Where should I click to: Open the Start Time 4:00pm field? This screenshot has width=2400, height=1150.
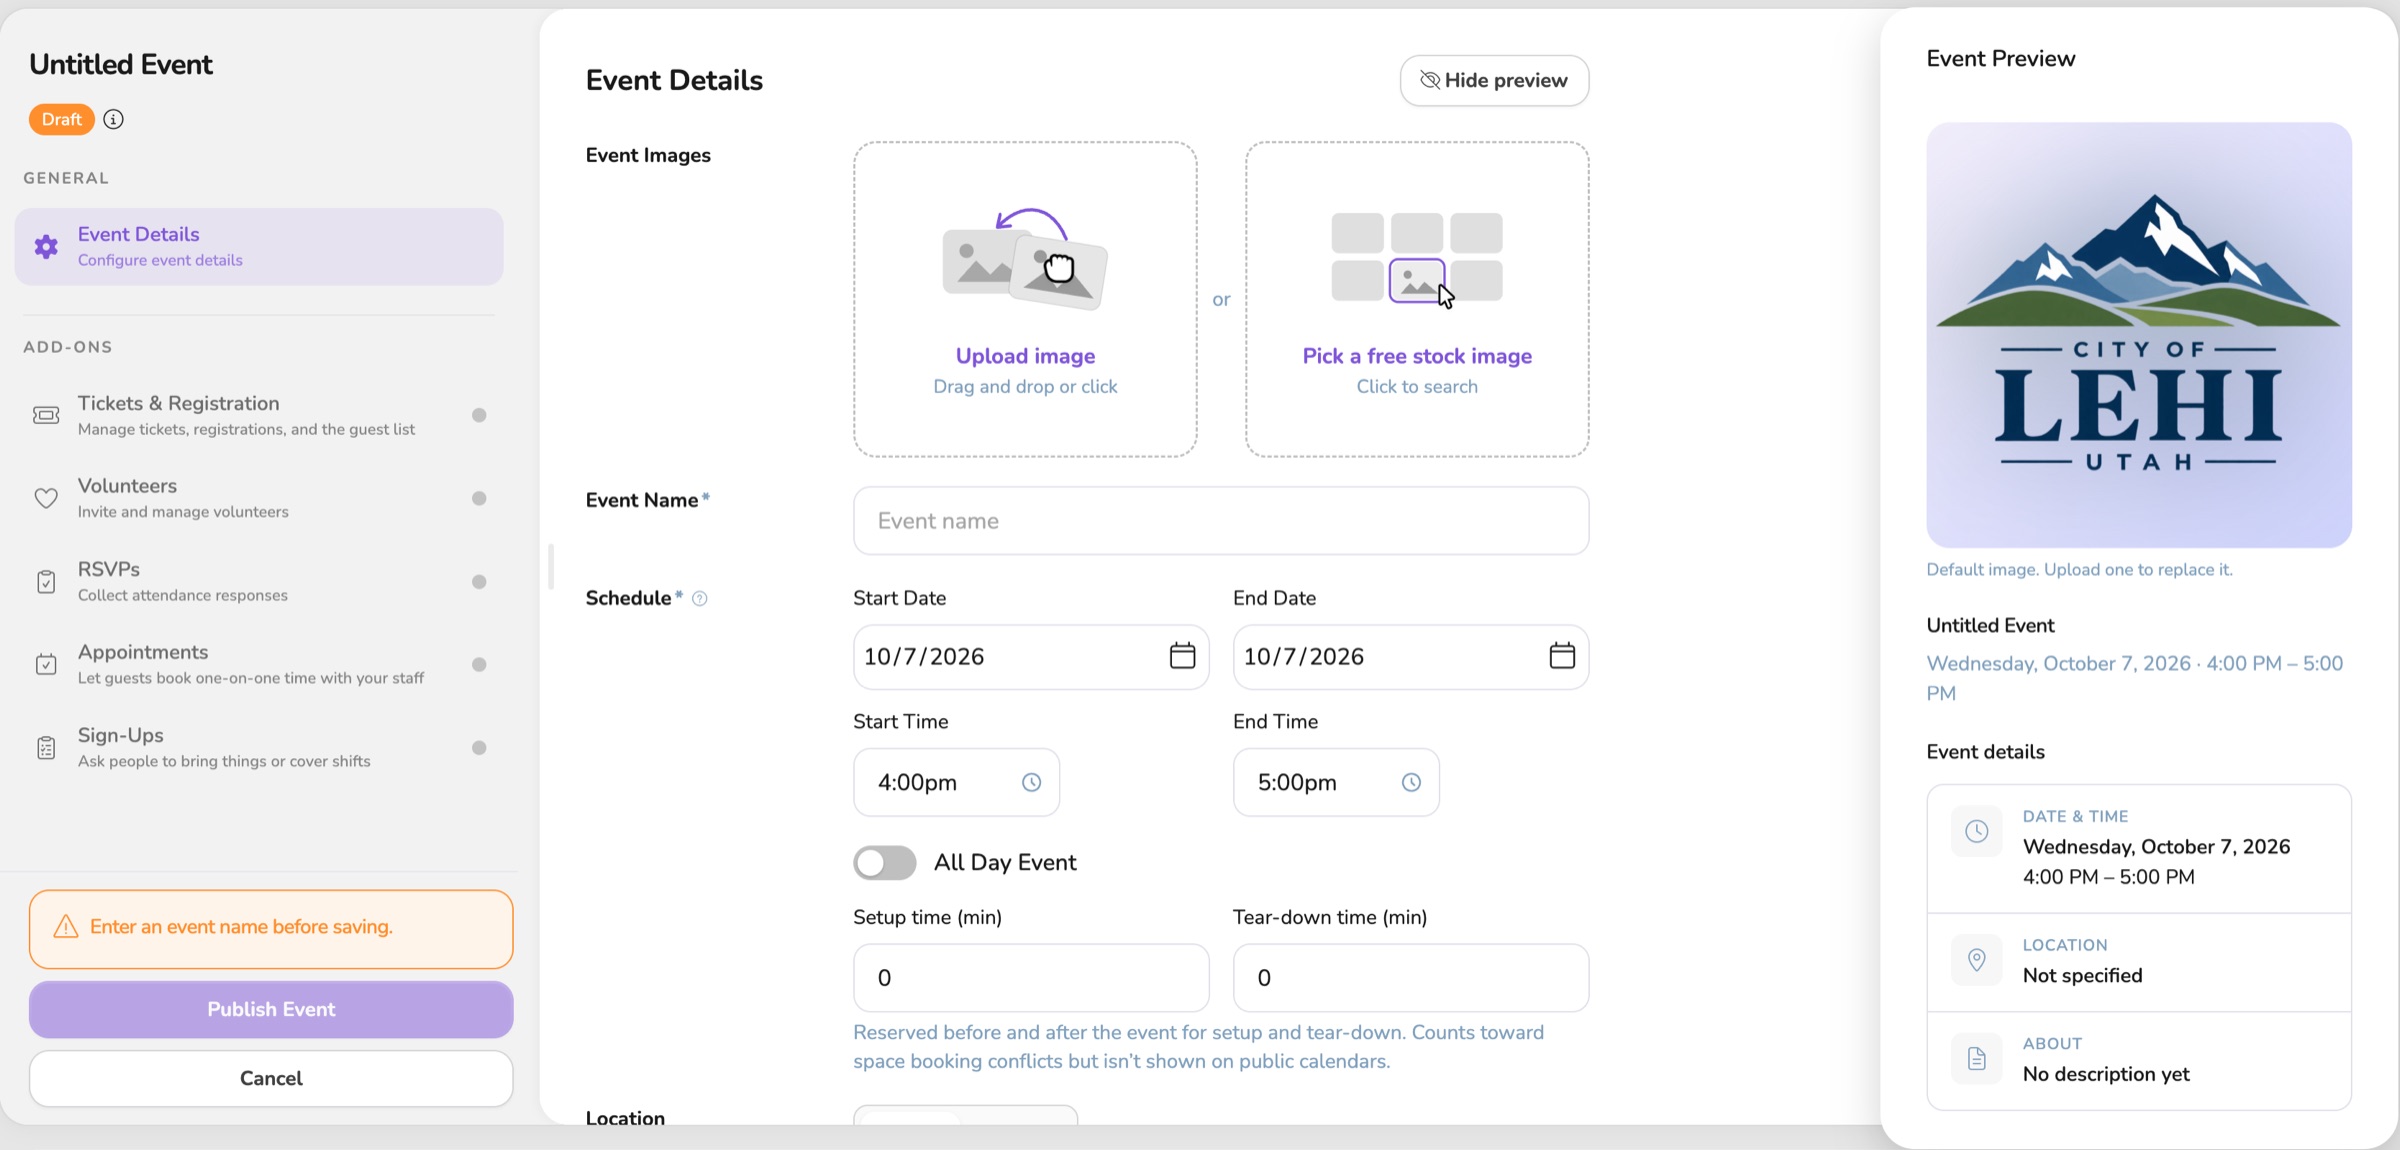[x=956, y=782]
